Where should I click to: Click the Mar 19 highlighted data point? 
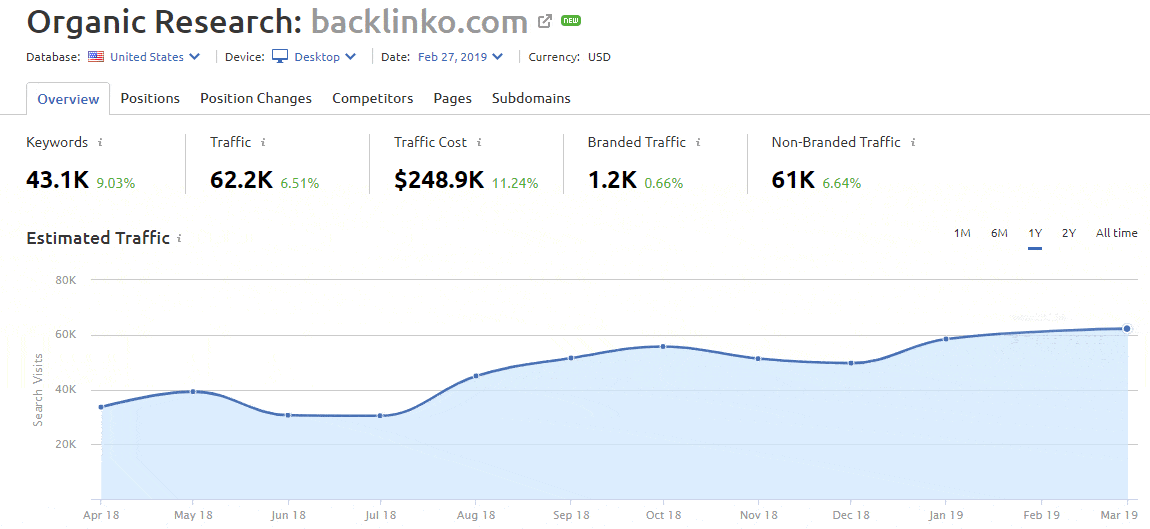(1127, 329)
